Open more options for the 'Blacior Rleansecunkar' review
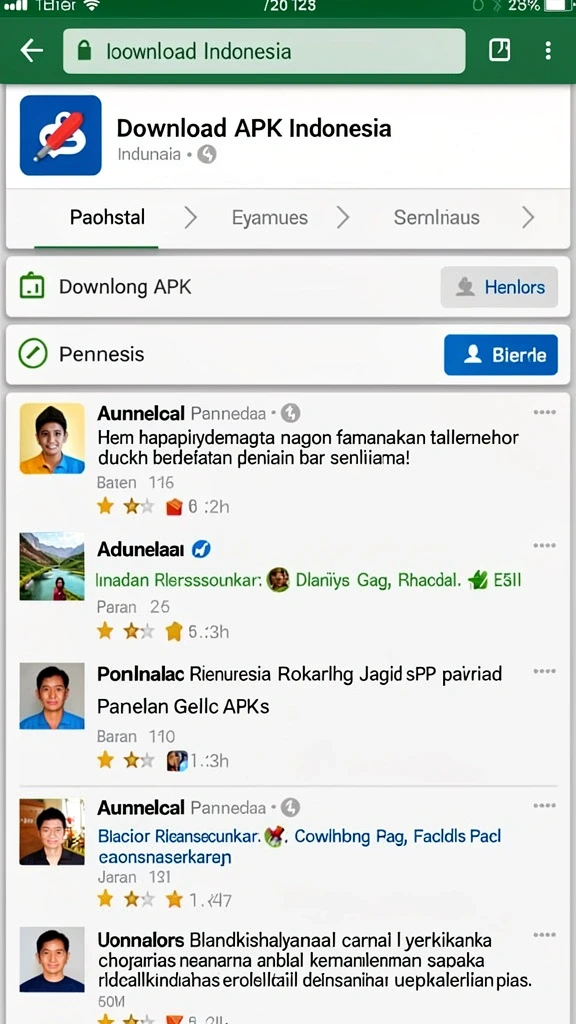The image size is (576, 1024). coord(544,807)
